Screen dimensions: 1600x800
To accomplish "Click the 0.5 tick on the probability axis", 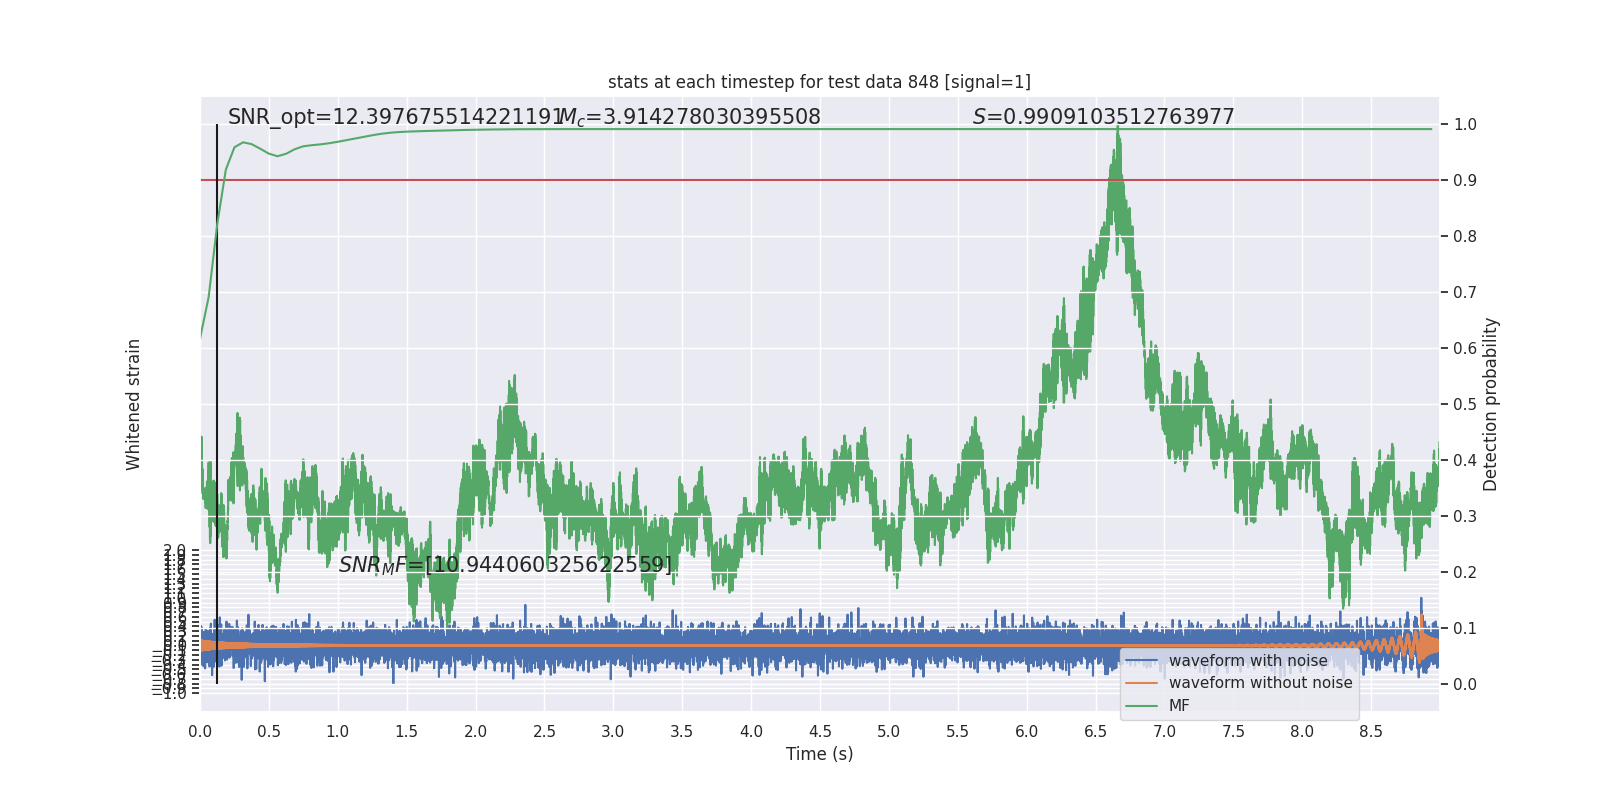I will pos(1465,405).
